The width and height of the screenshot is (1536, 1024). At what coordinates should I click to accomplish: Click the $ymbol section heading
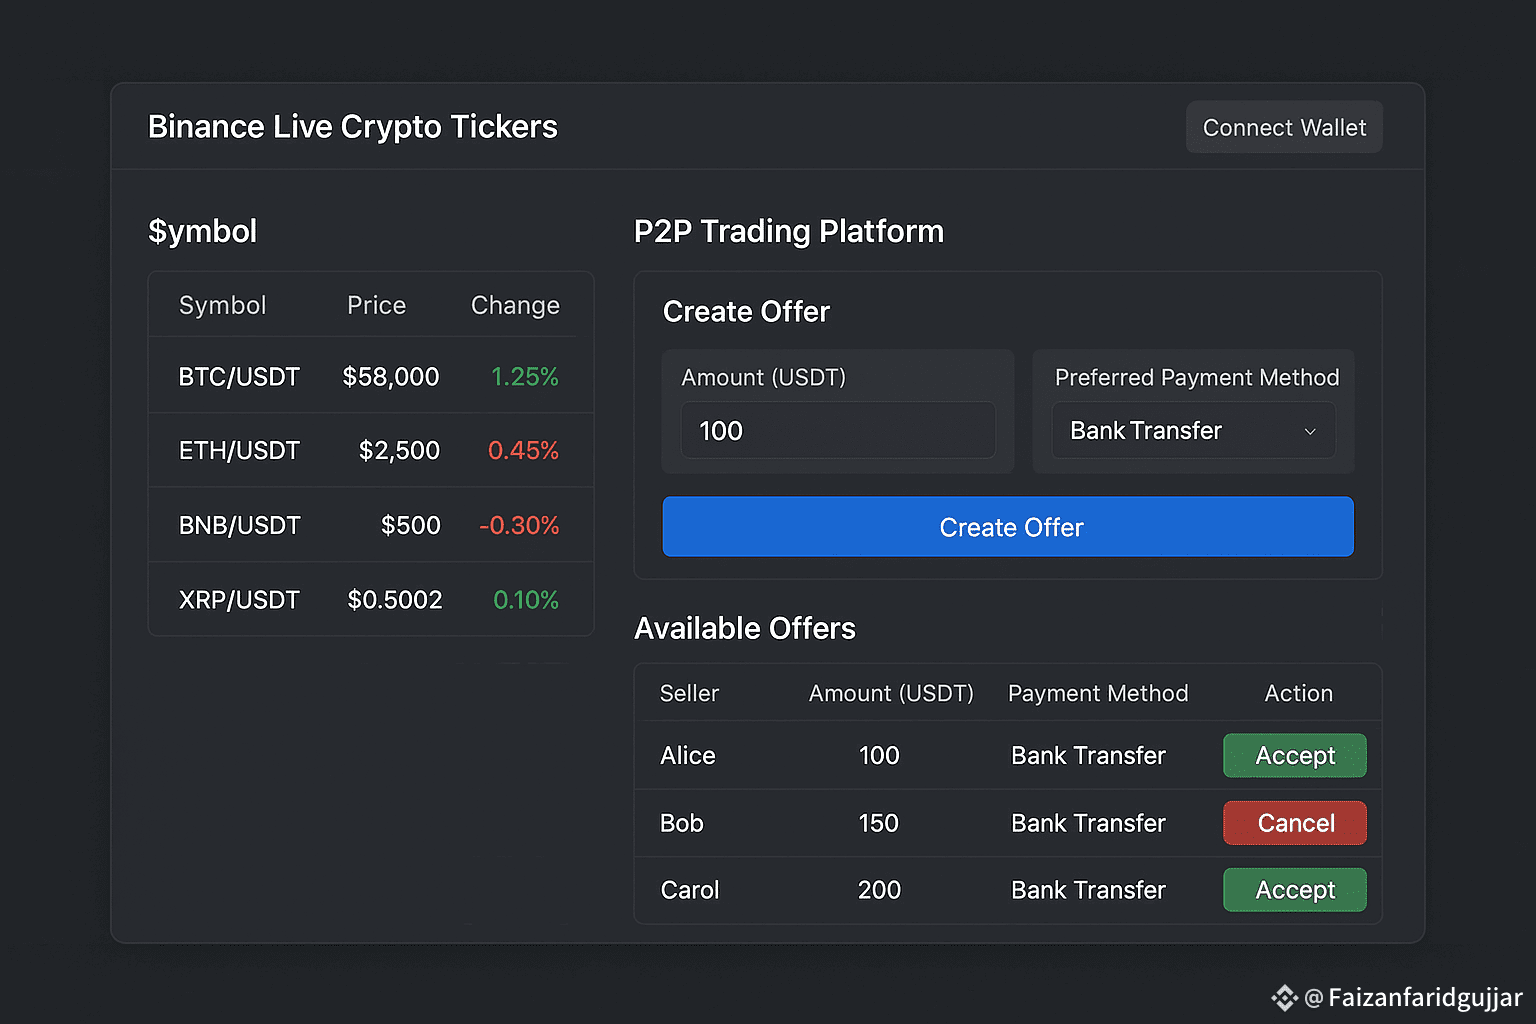[203, 231]
